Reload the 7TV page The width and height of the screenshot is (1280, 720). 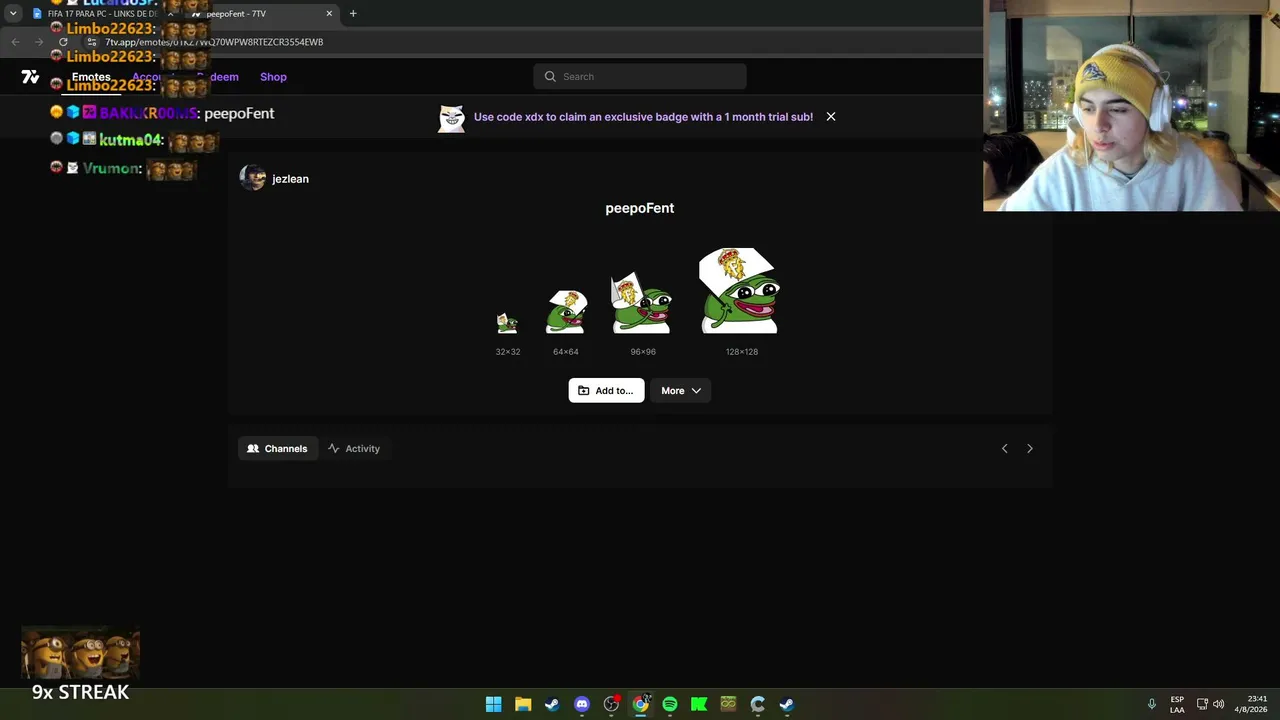(63, 42)
